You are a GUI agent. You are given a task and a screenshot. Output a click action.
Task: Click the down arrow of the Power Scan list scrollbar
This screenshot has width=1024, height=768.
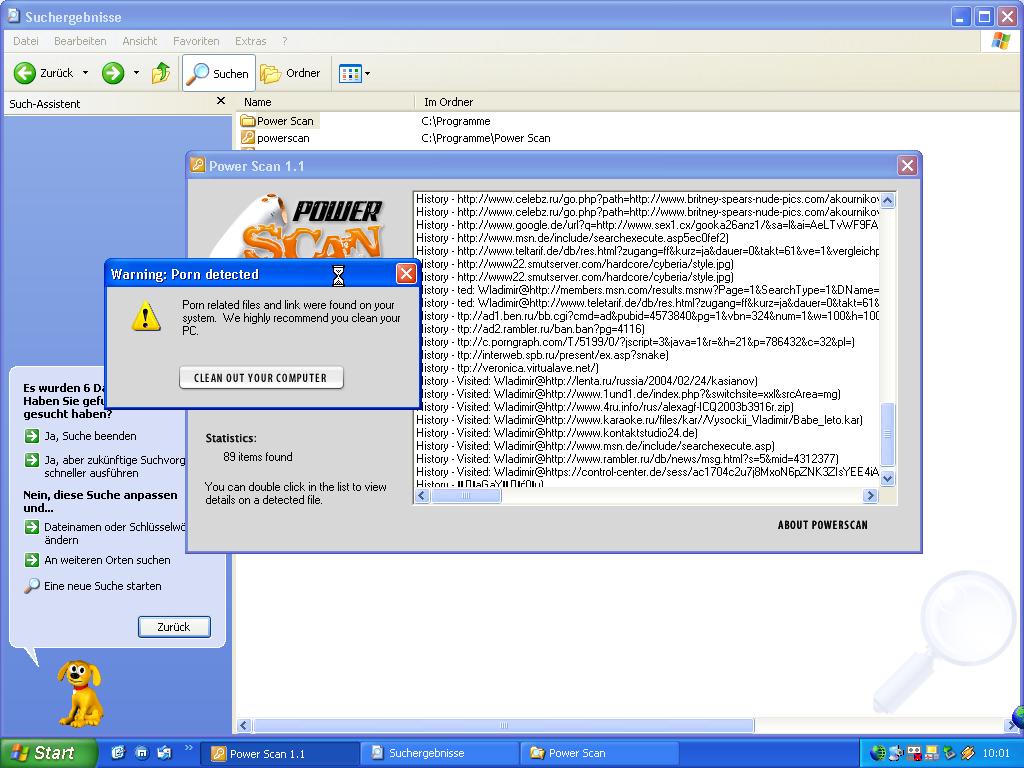[x=888, y=479]
